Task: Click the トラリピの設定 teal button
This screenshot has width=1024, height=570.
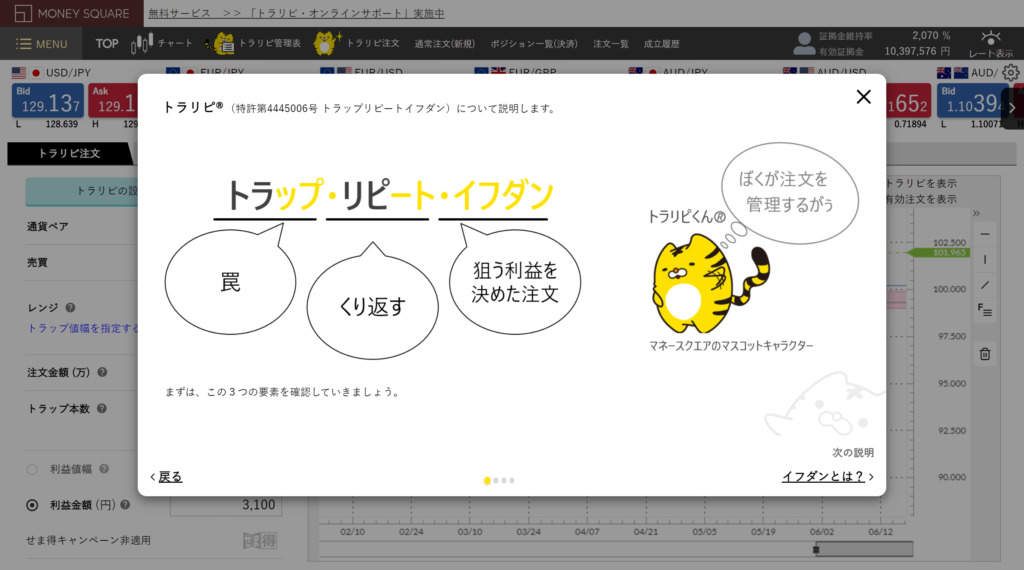Action: click(x=82, y=191)
